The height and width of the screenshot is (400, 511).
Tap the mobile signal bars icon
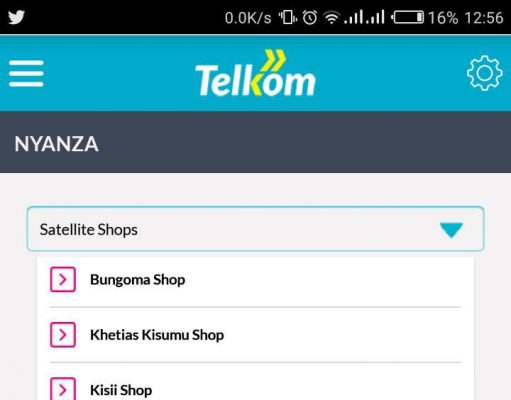tap(364, 17)
